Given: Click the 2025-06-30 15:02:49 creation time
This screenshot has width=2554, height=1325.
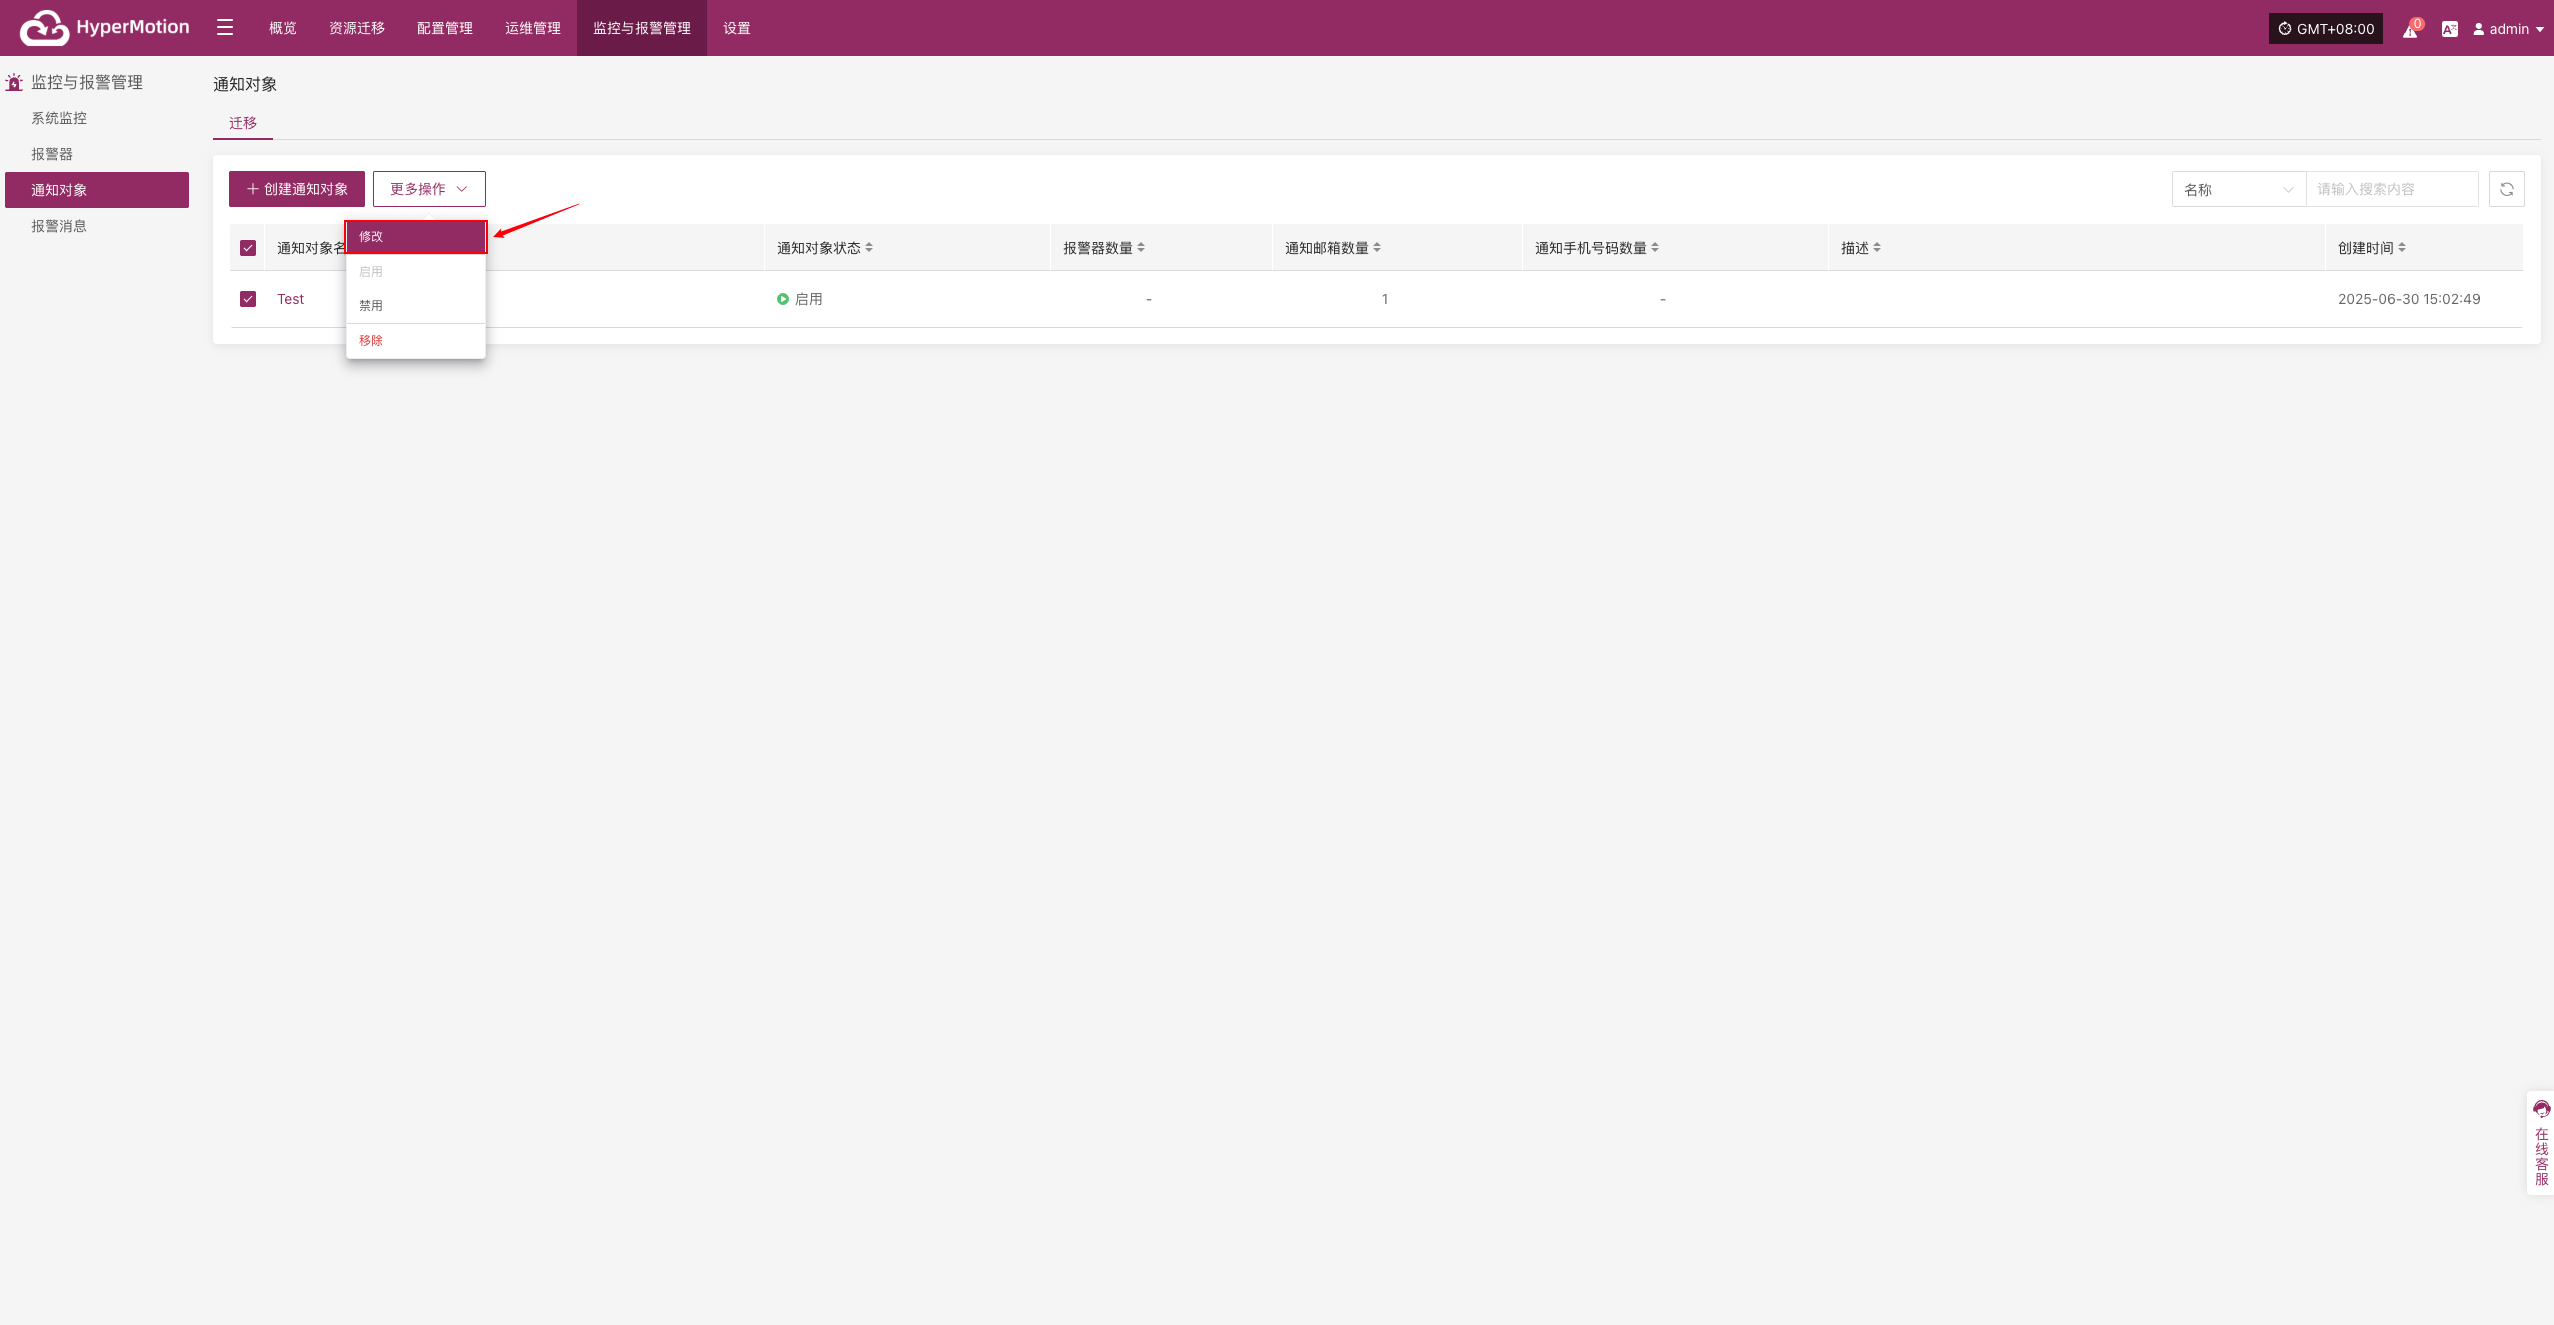Looking at the screenshot, I should tap(2409, 299).
